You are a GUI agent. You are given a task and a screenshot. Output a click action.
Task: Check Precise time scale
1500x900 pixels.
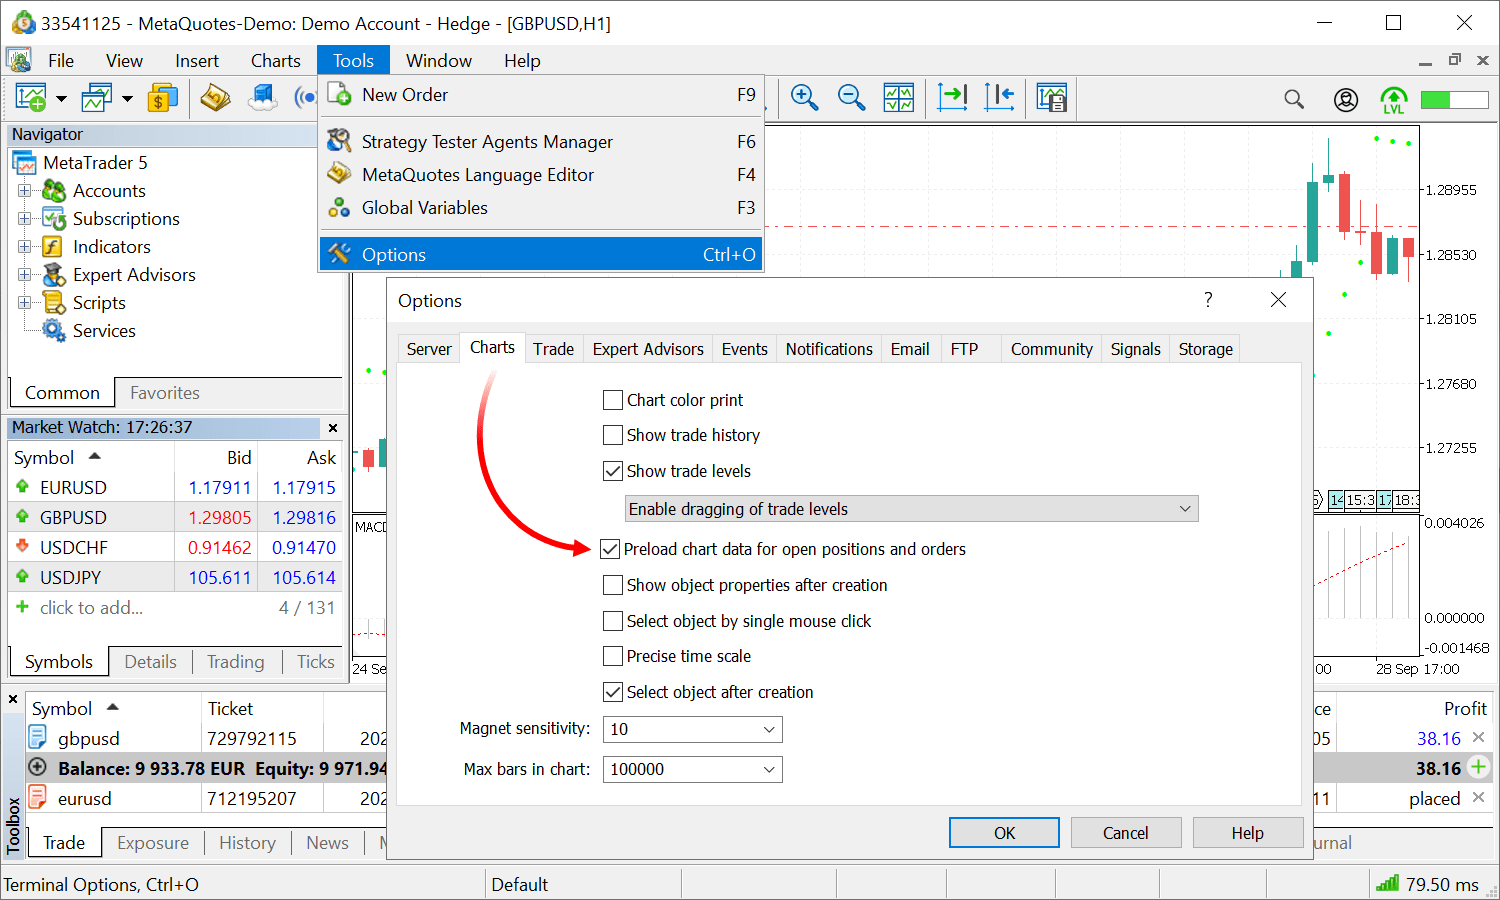(613, 656)
